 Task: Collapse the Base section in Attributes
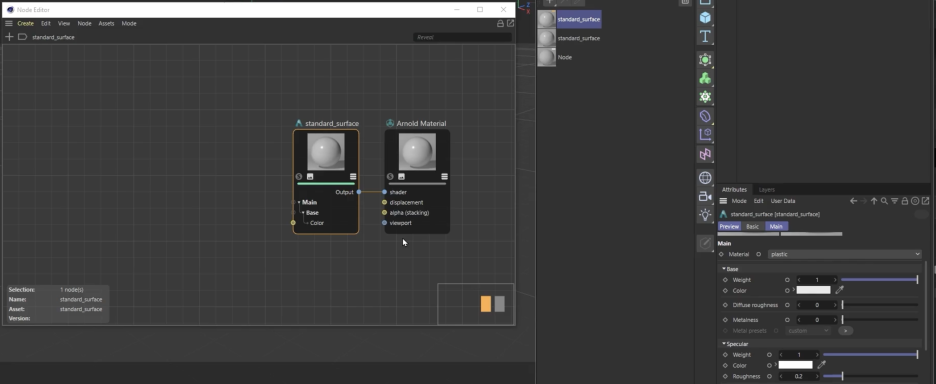[724, 269]
